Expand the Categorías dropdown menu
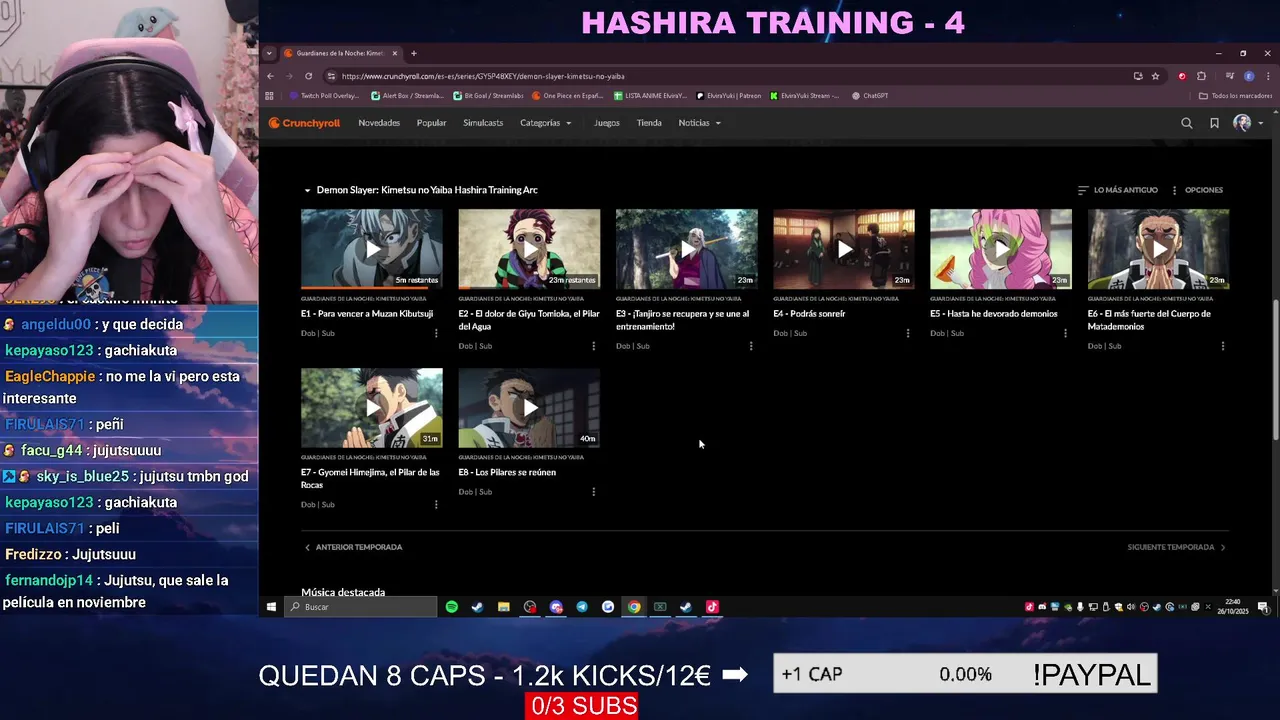Screen dimensions: 1280x720 [546, 123]
